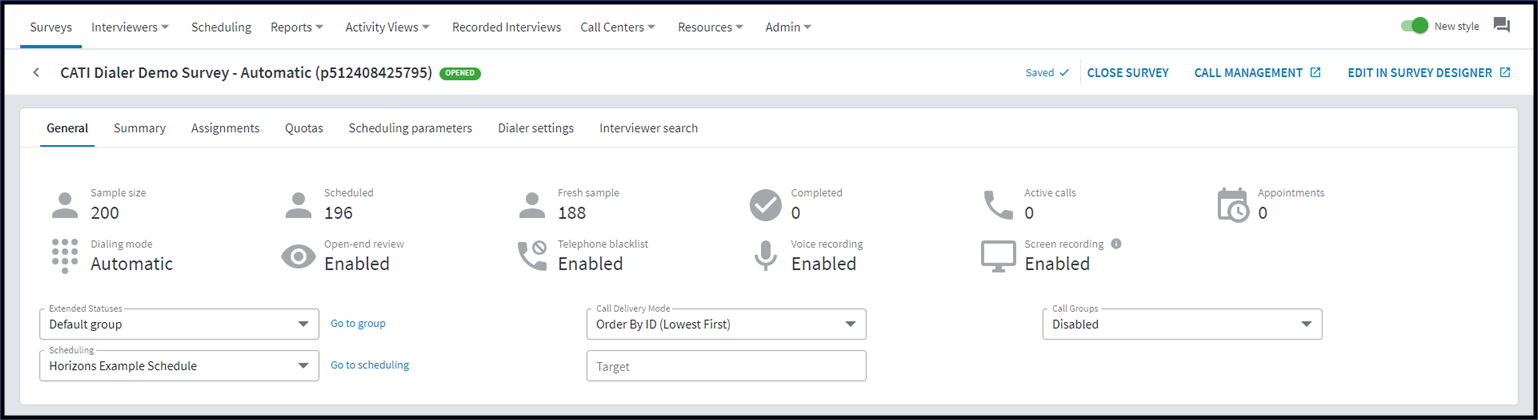The height and width of the screenshot is (420, 1538).
Task: Click the Telephone blacklist icon
Action: pos(532,256)
